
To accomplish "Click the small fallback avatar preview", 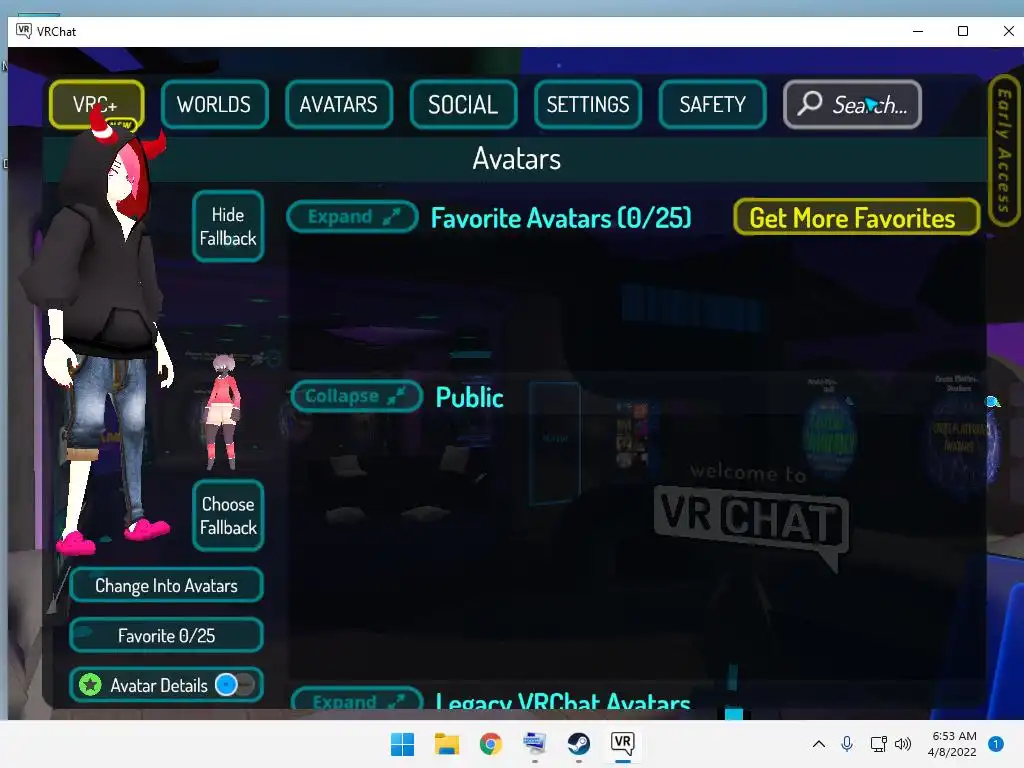I will click(223, 413).
